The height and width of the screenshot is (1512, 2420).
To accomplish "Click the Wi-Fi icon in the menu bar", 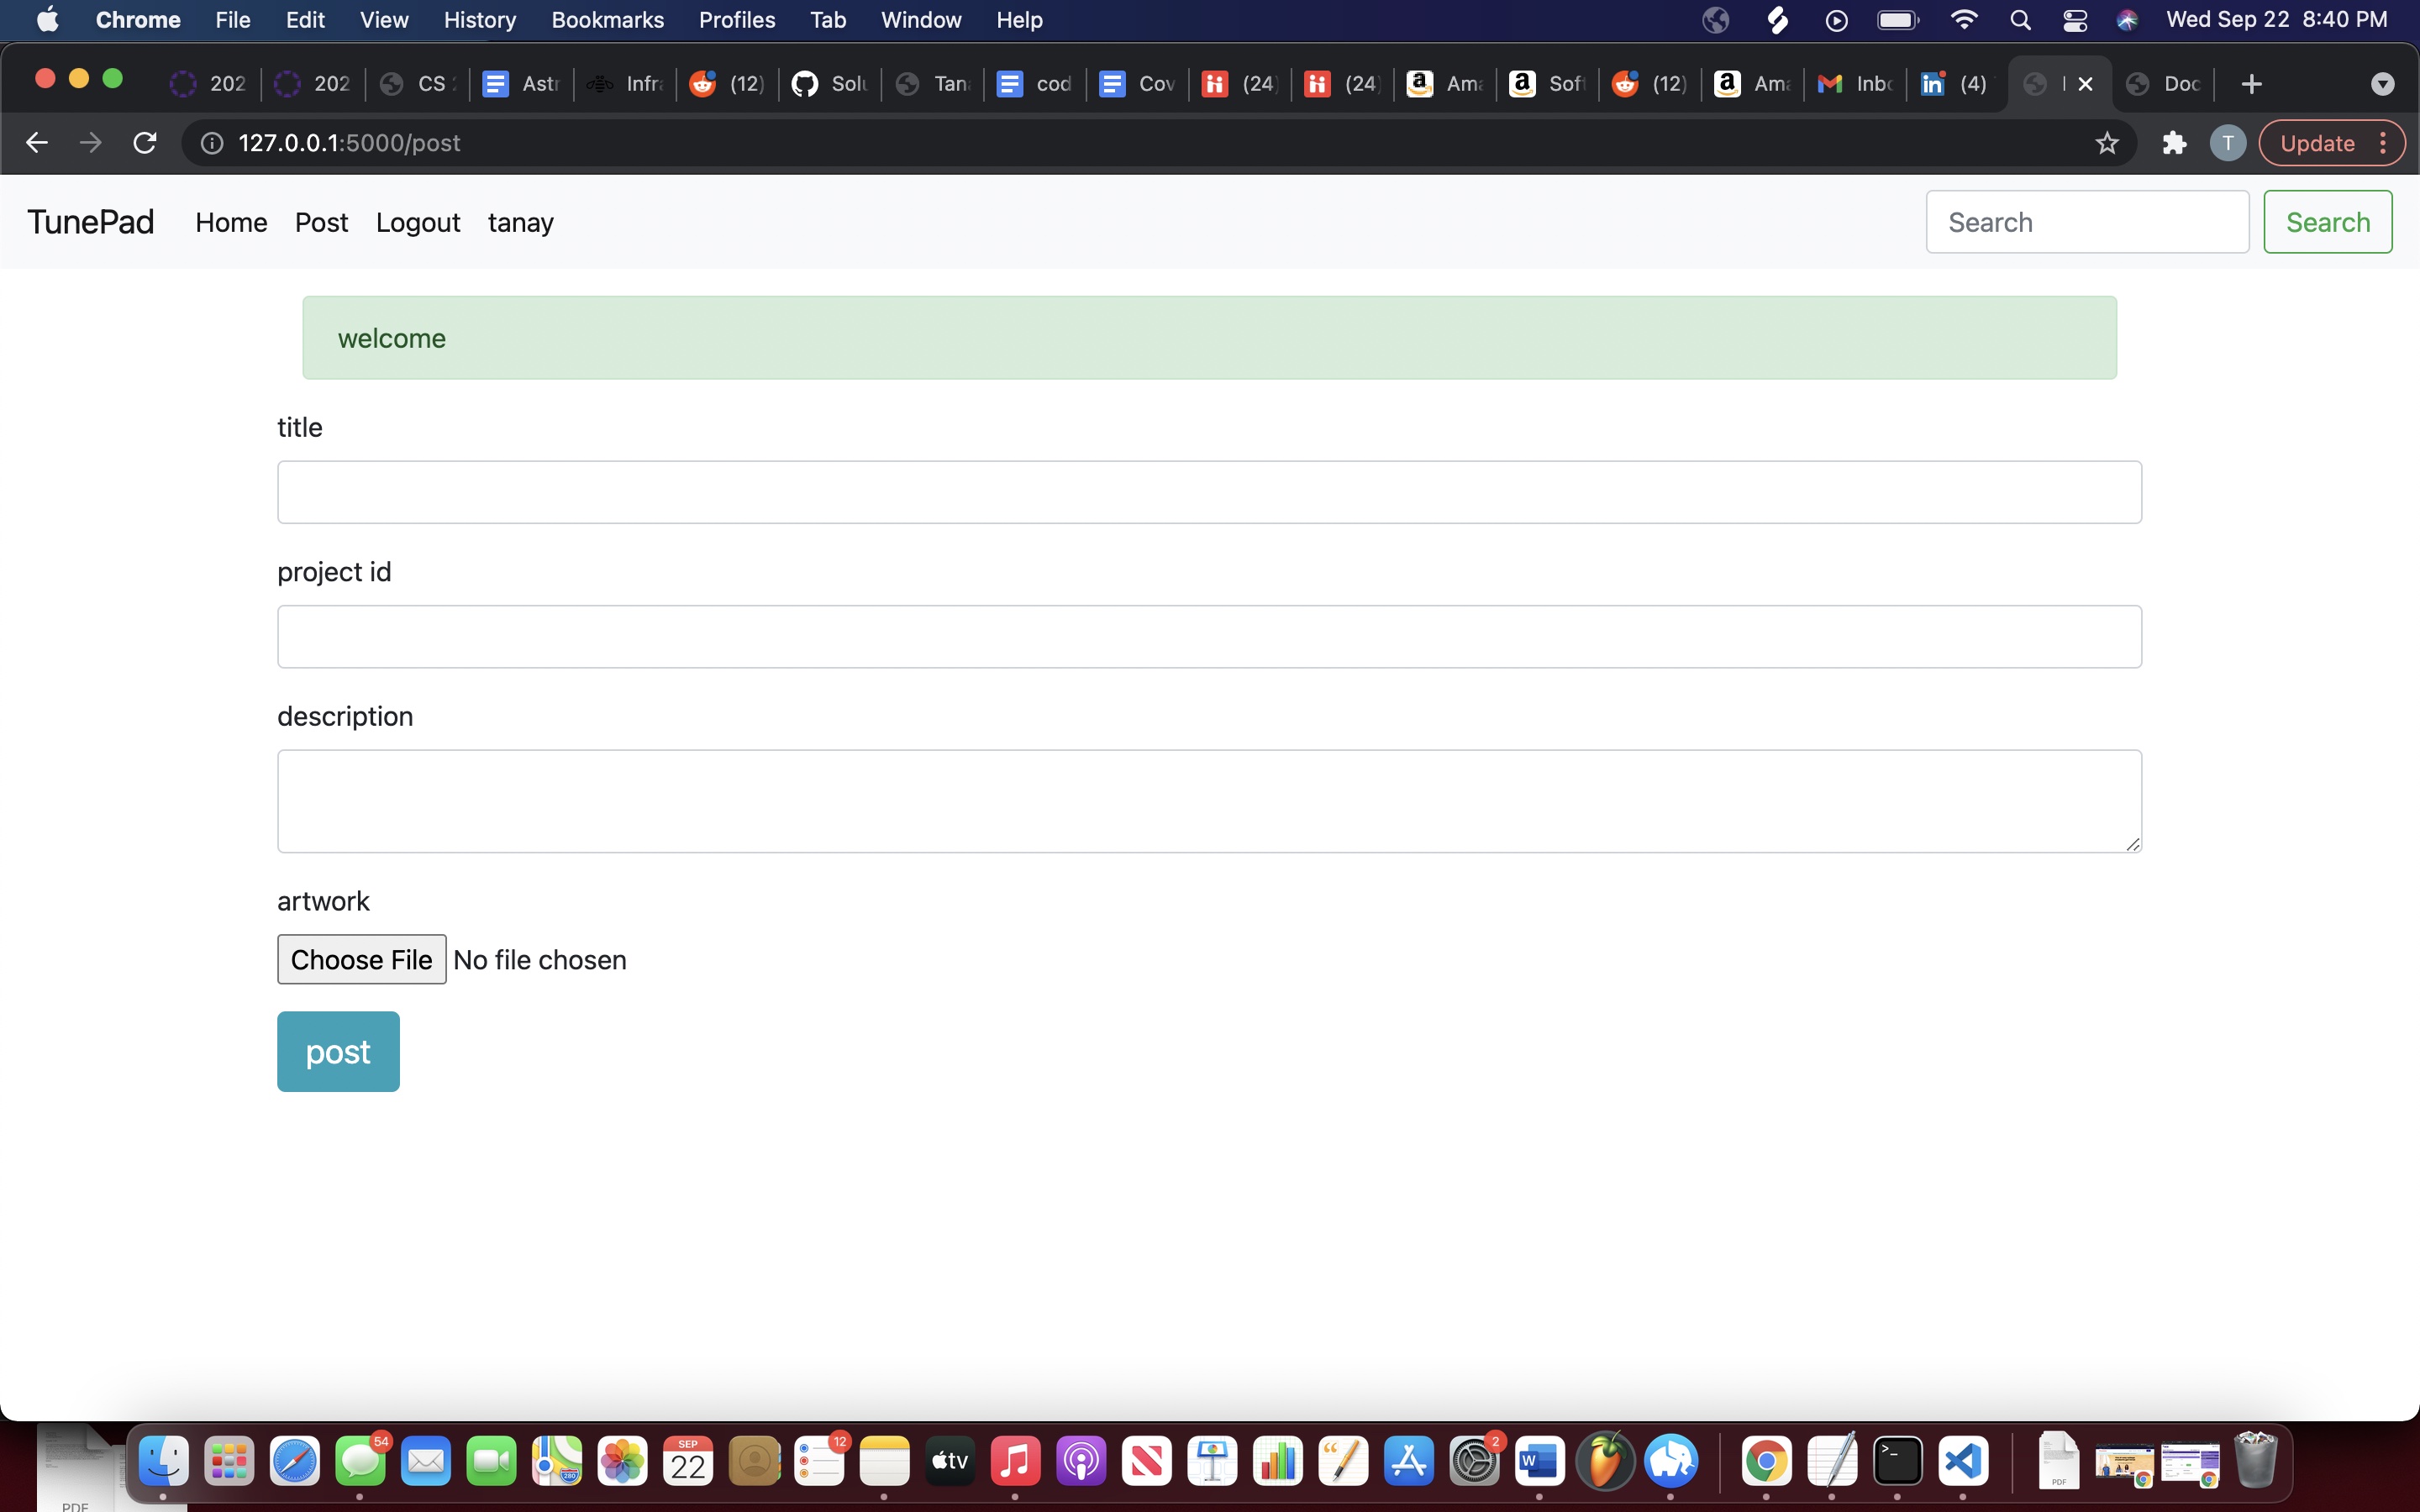I will click(1963, 19).
